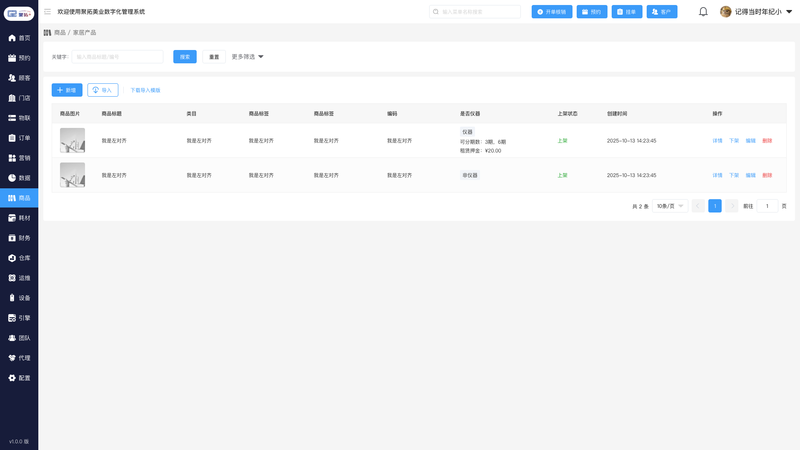The width and height of the screenshot is (800, 450).
Task: Go to previous page arrow
Action: pyautogui.click(x=698, y=206)
